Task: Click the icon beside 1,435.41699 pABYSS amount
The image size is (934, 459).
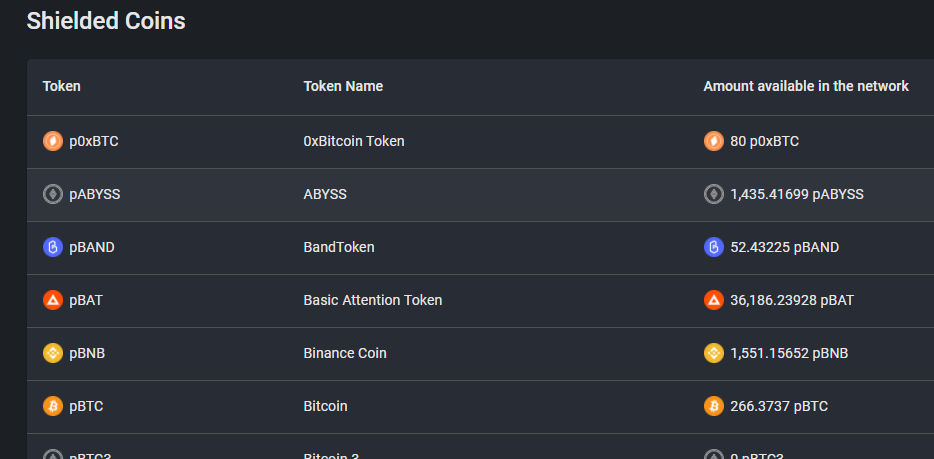Action: tap(714, 194)
